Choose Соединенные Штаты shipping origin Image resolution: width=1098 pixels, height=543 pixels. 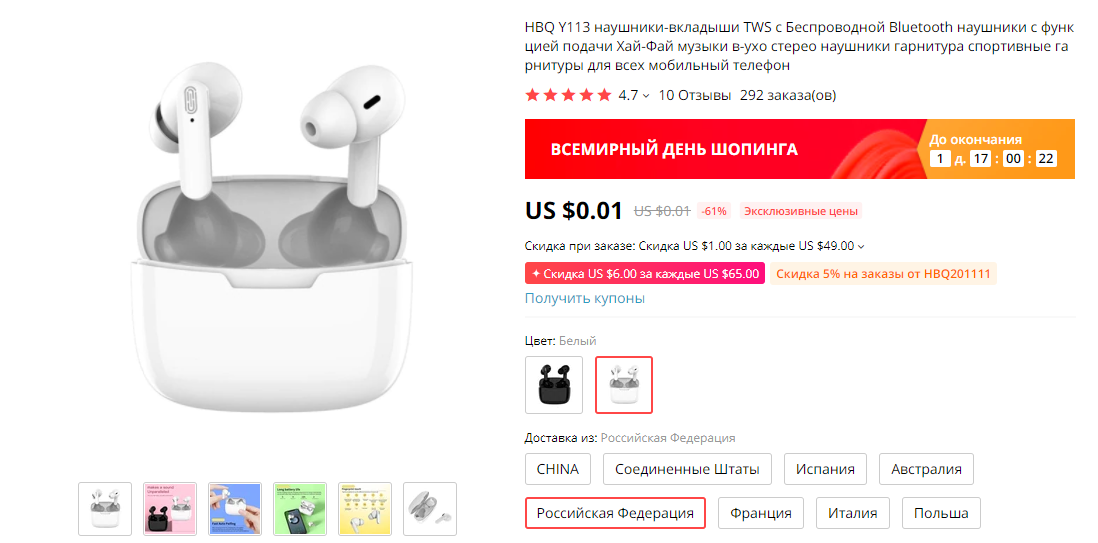[x=687, y=469]
